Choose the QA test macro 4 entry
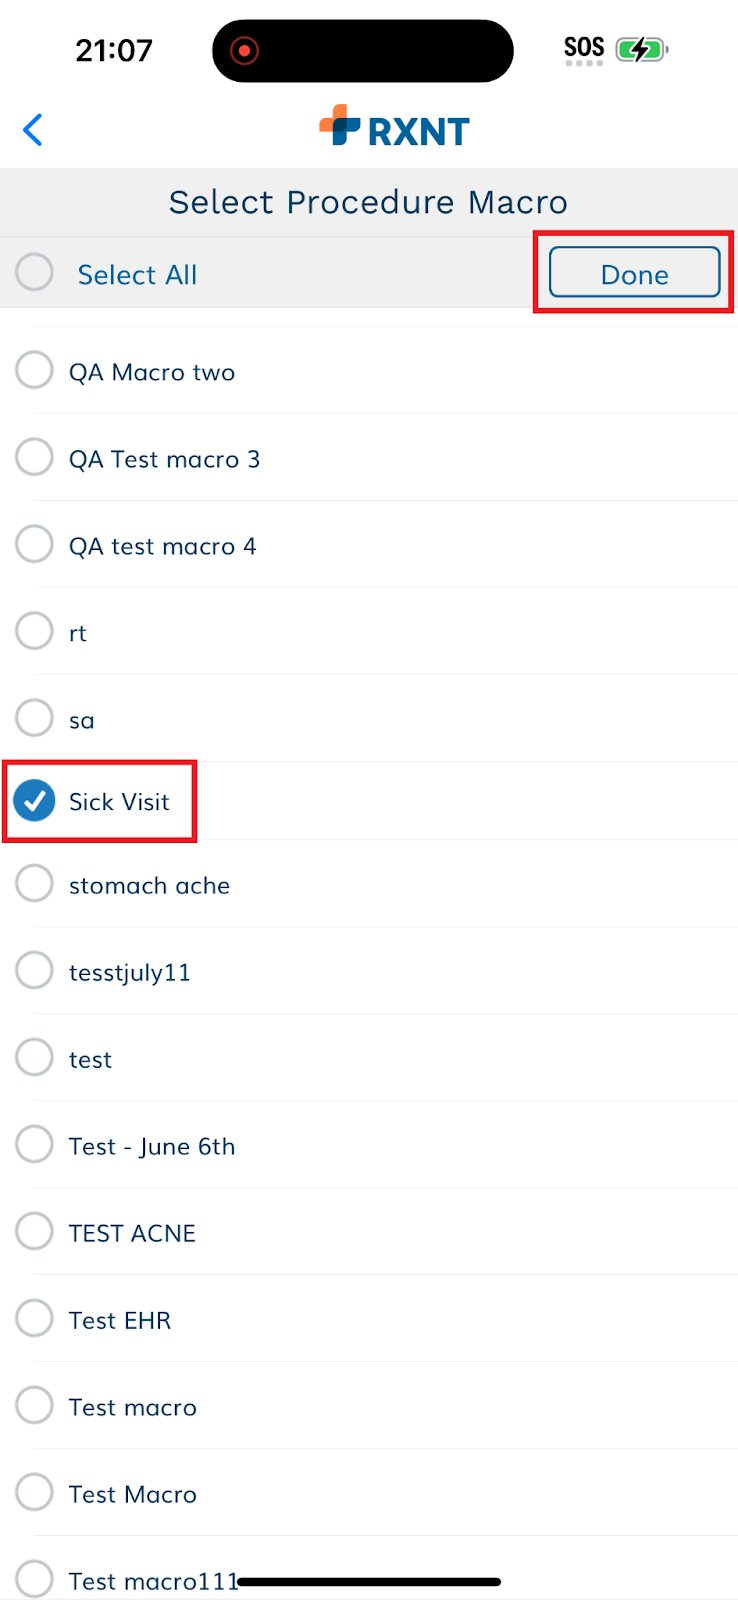 [369, 544]
